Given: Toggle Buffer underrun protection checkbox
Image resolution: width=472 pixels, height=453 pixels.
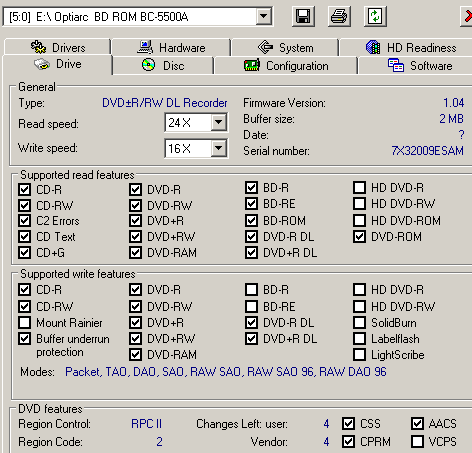Looking at the screenshot, I should point(24,339).
